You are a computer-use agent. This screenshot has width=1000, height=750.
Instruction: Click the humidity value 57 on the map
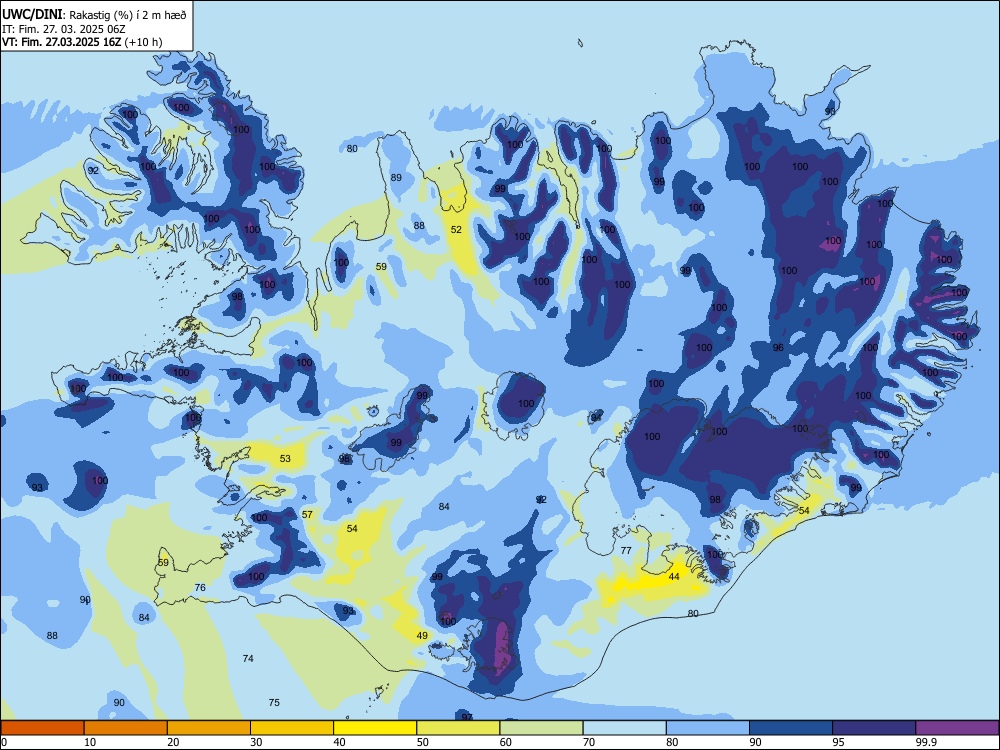pyautogui.click(x=307, y=515)
